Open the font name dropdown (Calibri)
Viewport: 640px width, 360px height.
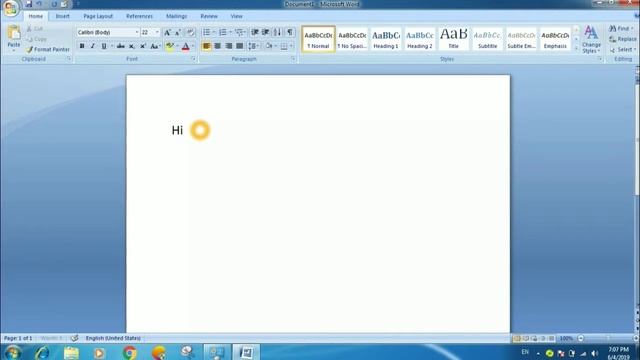pos(137,32)
